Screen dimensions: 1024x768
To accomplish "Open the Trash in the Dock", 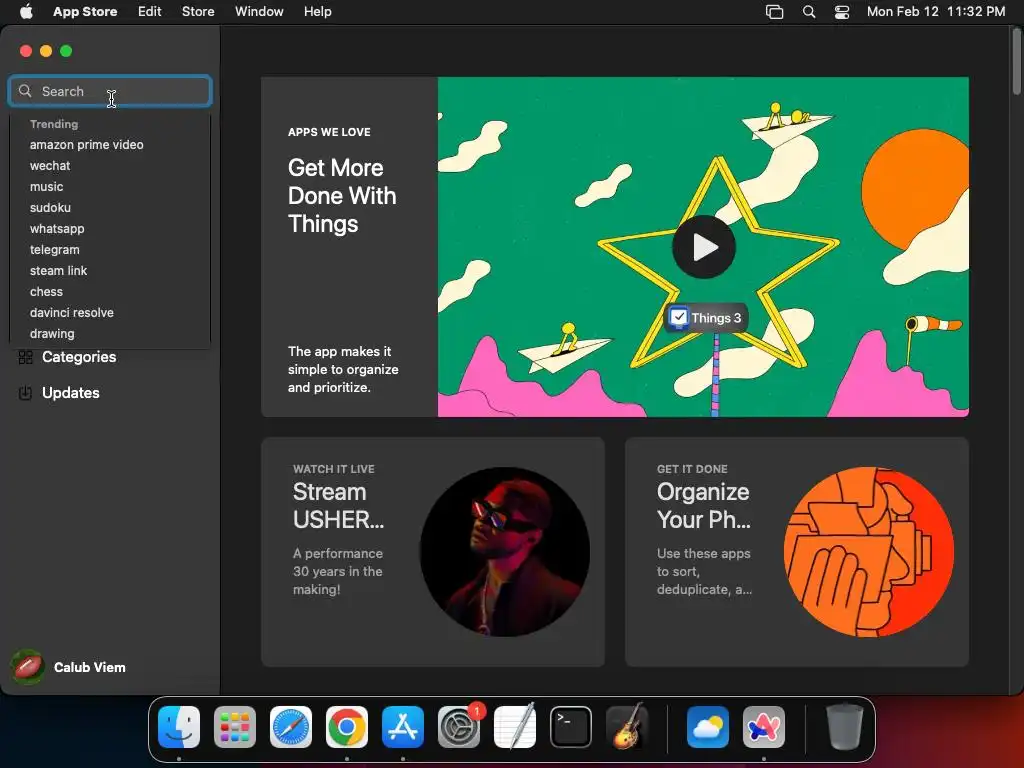I will click(845, 727).
